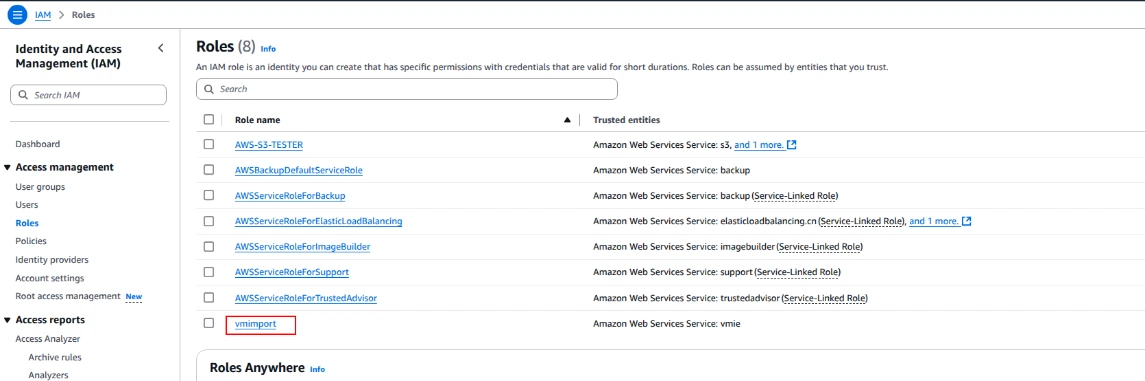The width and height of the screenshot is (1145, 381).
Task: Select the AWSServiceRoleForBackup checkbox
Action: tap(209, 196)
